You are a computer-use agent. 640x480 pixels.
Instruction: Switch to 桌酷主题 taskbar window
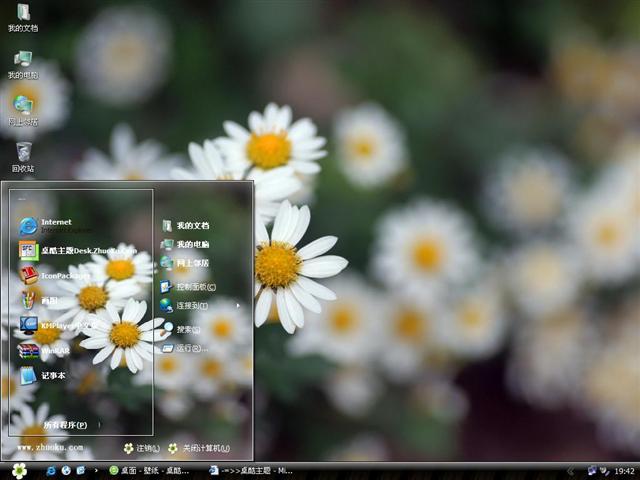pyautogui.click(x=251, y=471)
